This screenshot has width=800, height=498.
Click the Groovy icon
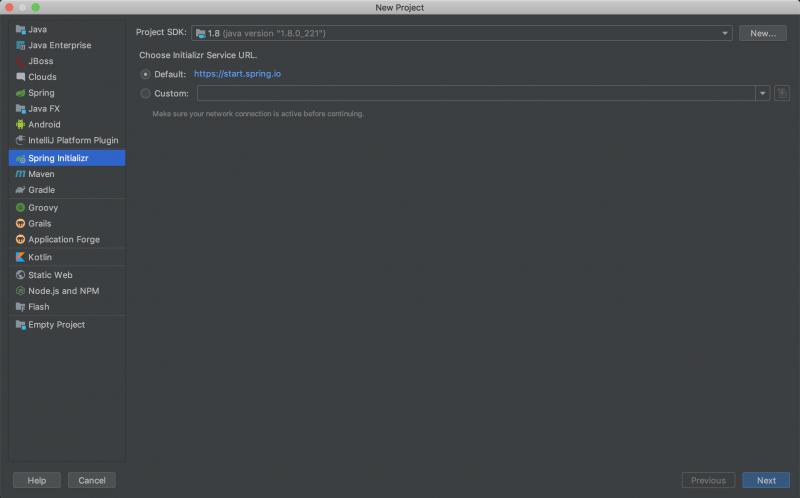coord(20,208)
